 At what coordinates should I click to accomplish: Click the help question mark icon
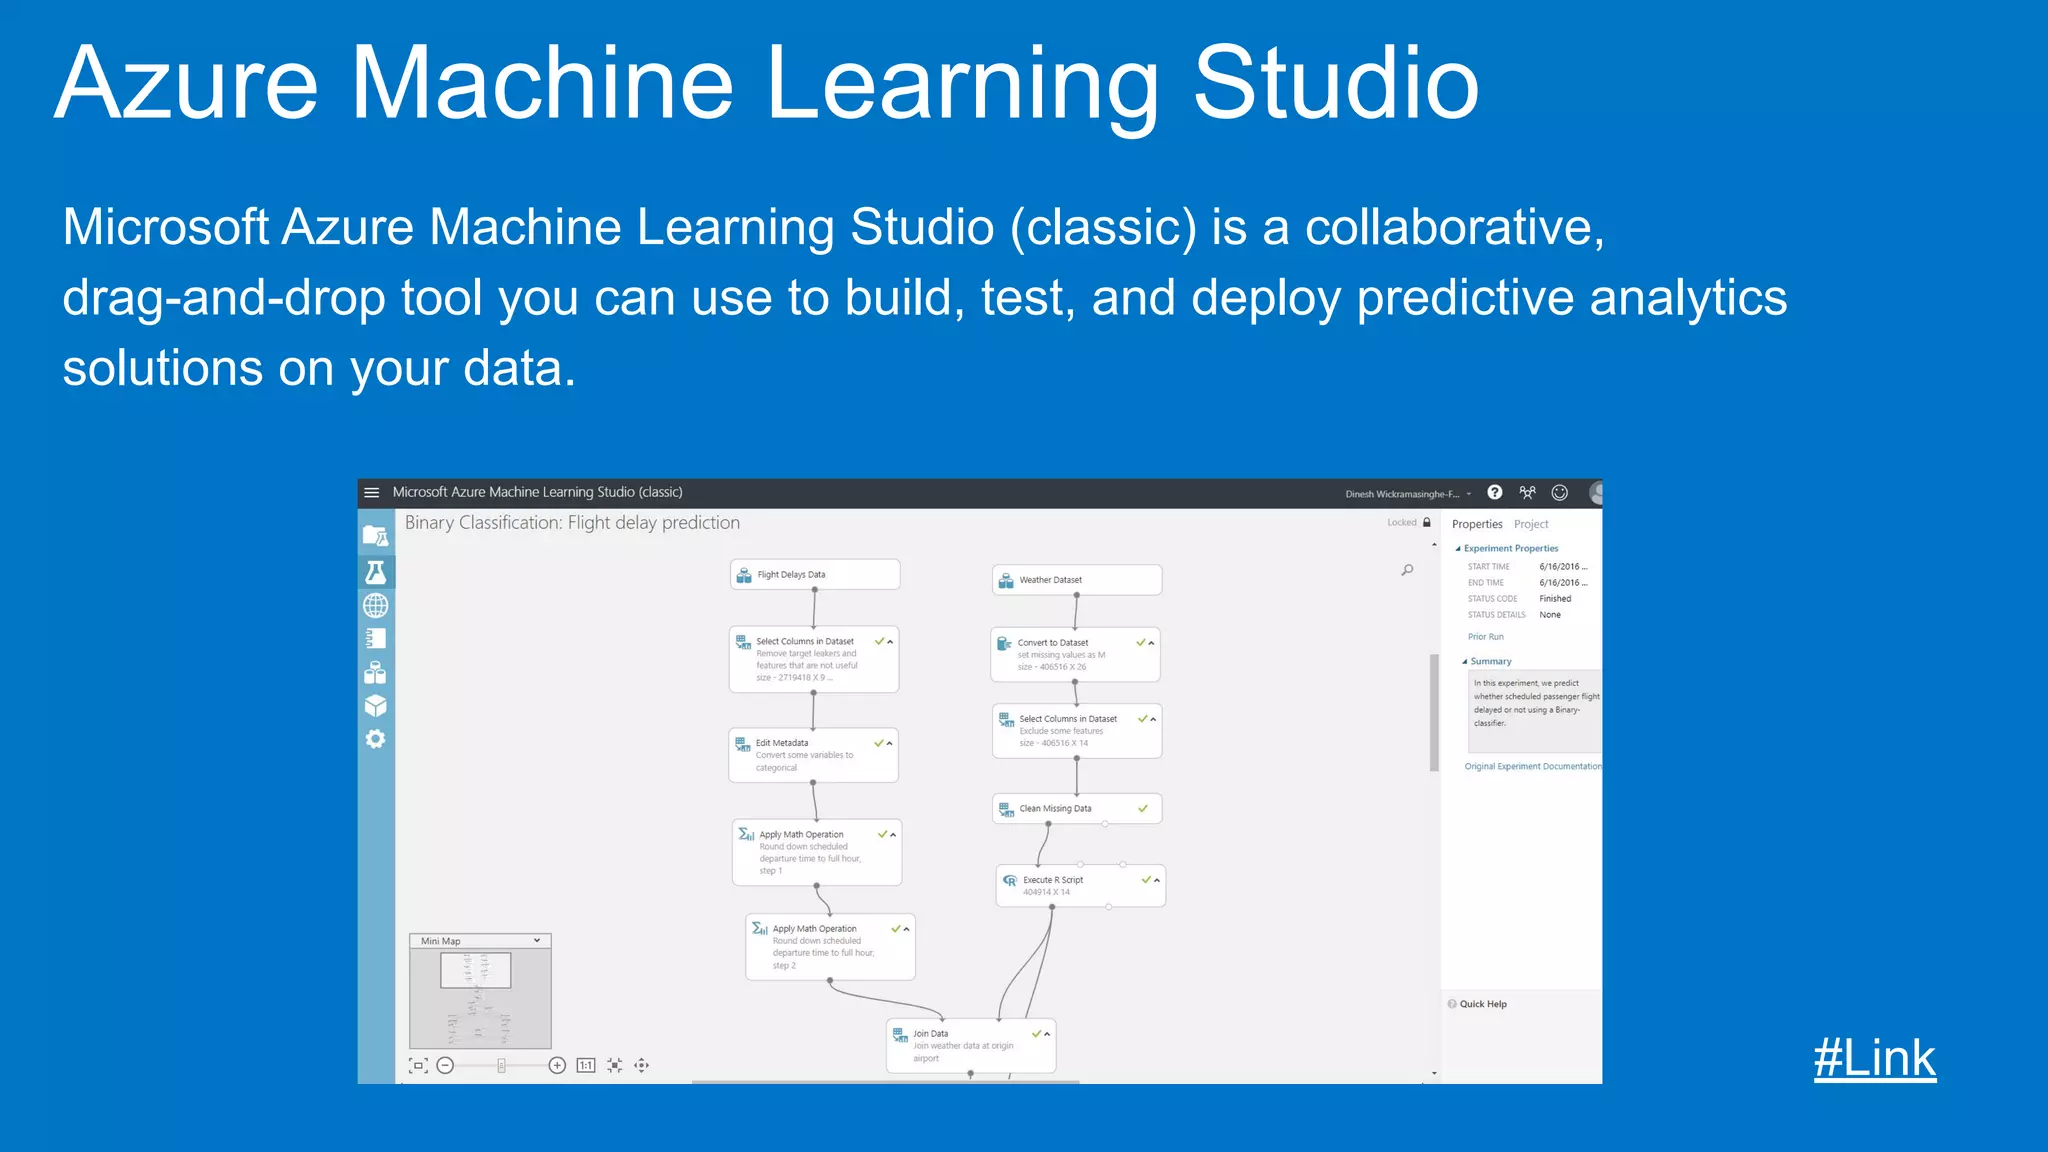1494,492
